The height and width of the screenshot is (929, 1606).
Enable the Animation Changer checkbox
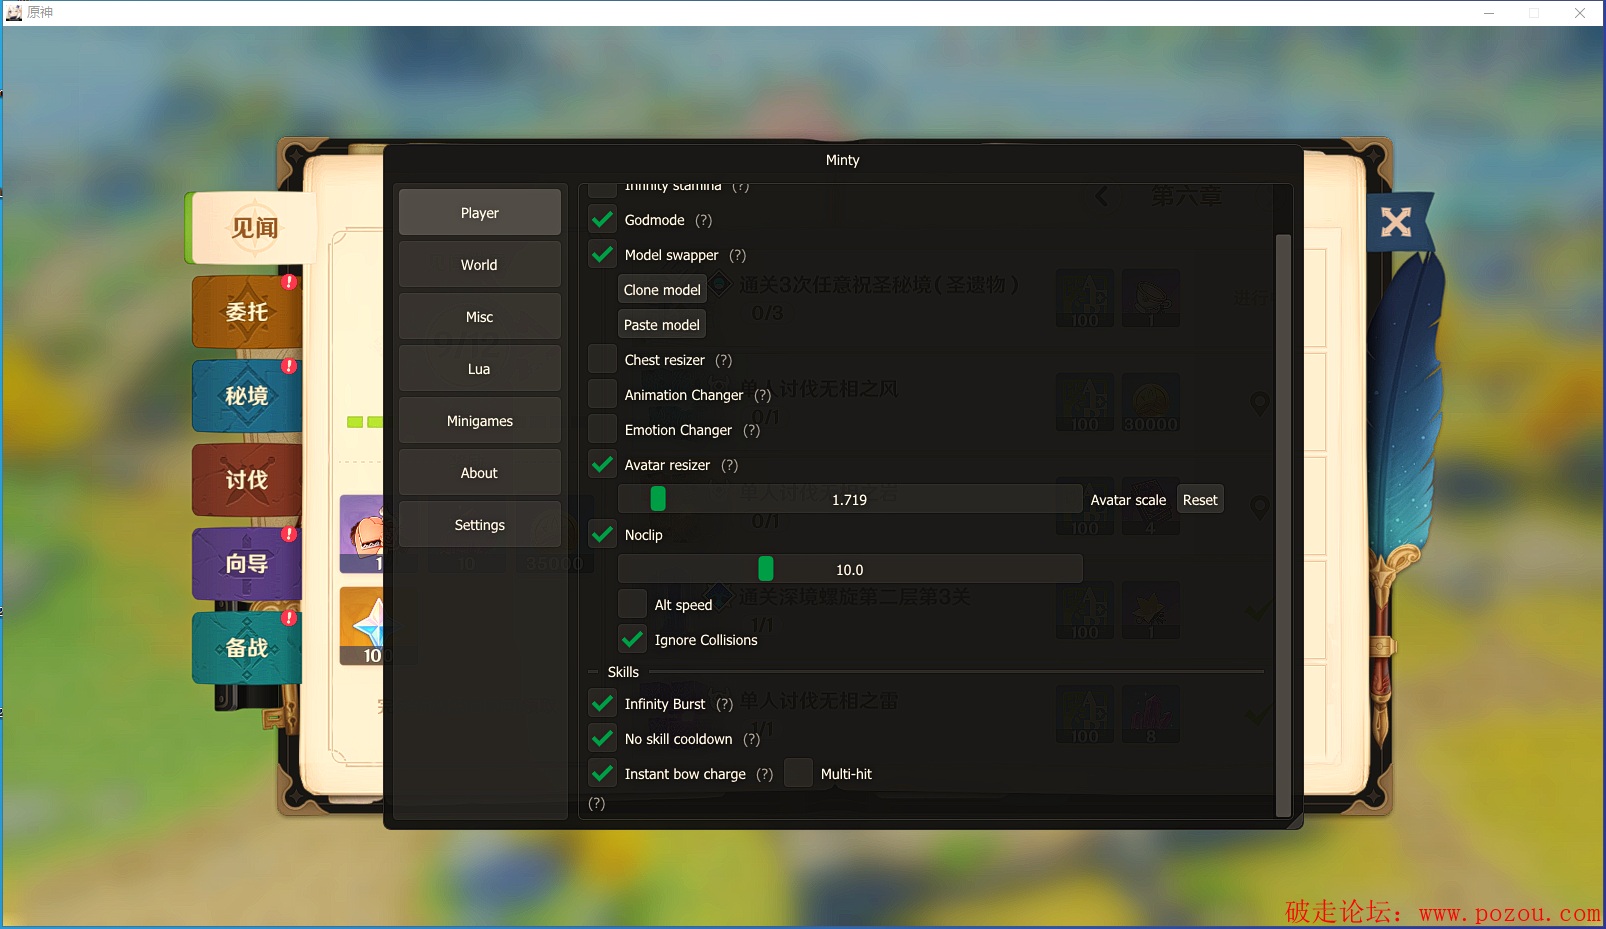point(603,395)
